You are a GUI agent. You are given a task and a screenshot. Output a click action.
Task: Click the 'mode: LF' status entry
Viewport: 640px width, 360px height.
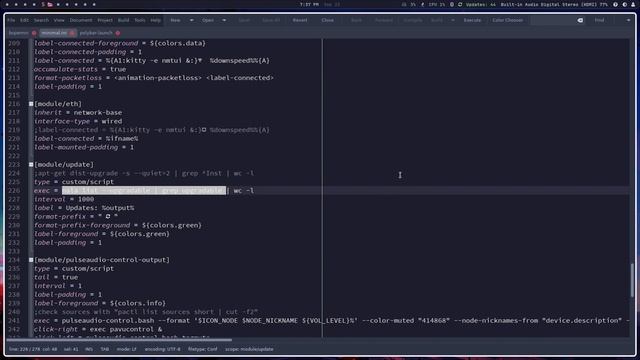pyautogui.click(x=127, y=349)
